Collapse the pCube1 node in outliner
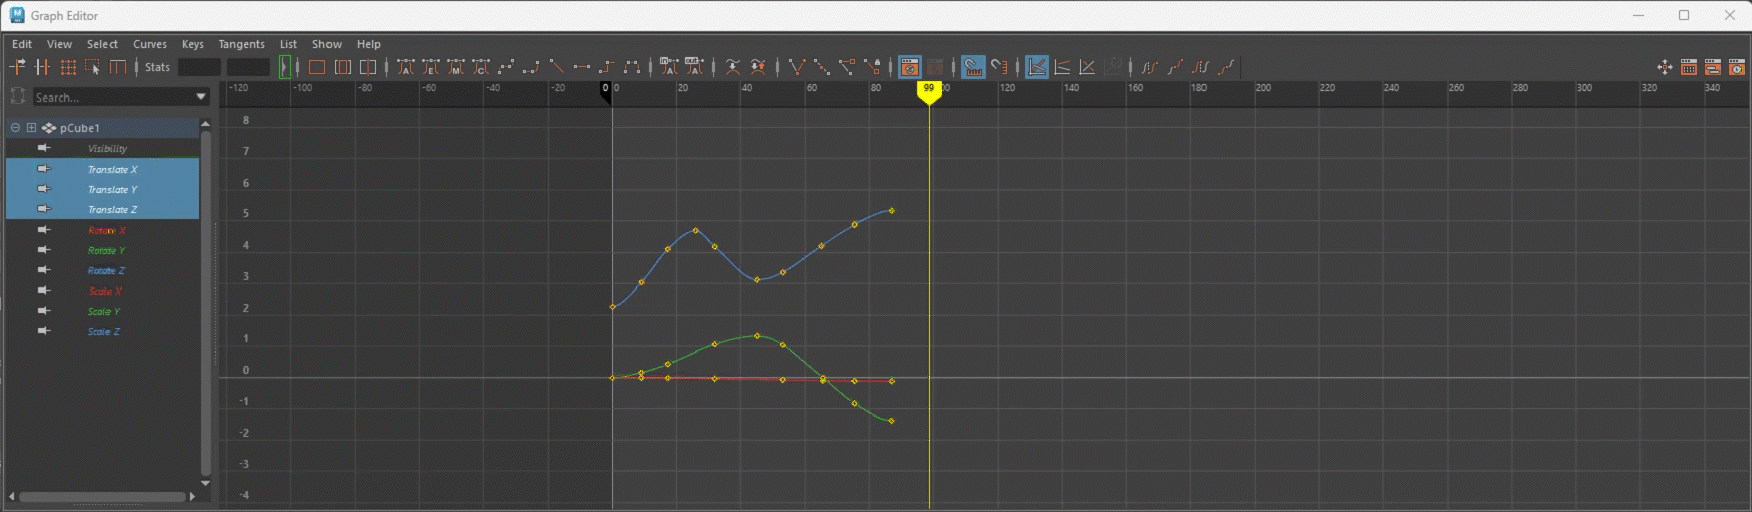The width and height of the screenshot is (1752, 512). [x=15, y=128]
